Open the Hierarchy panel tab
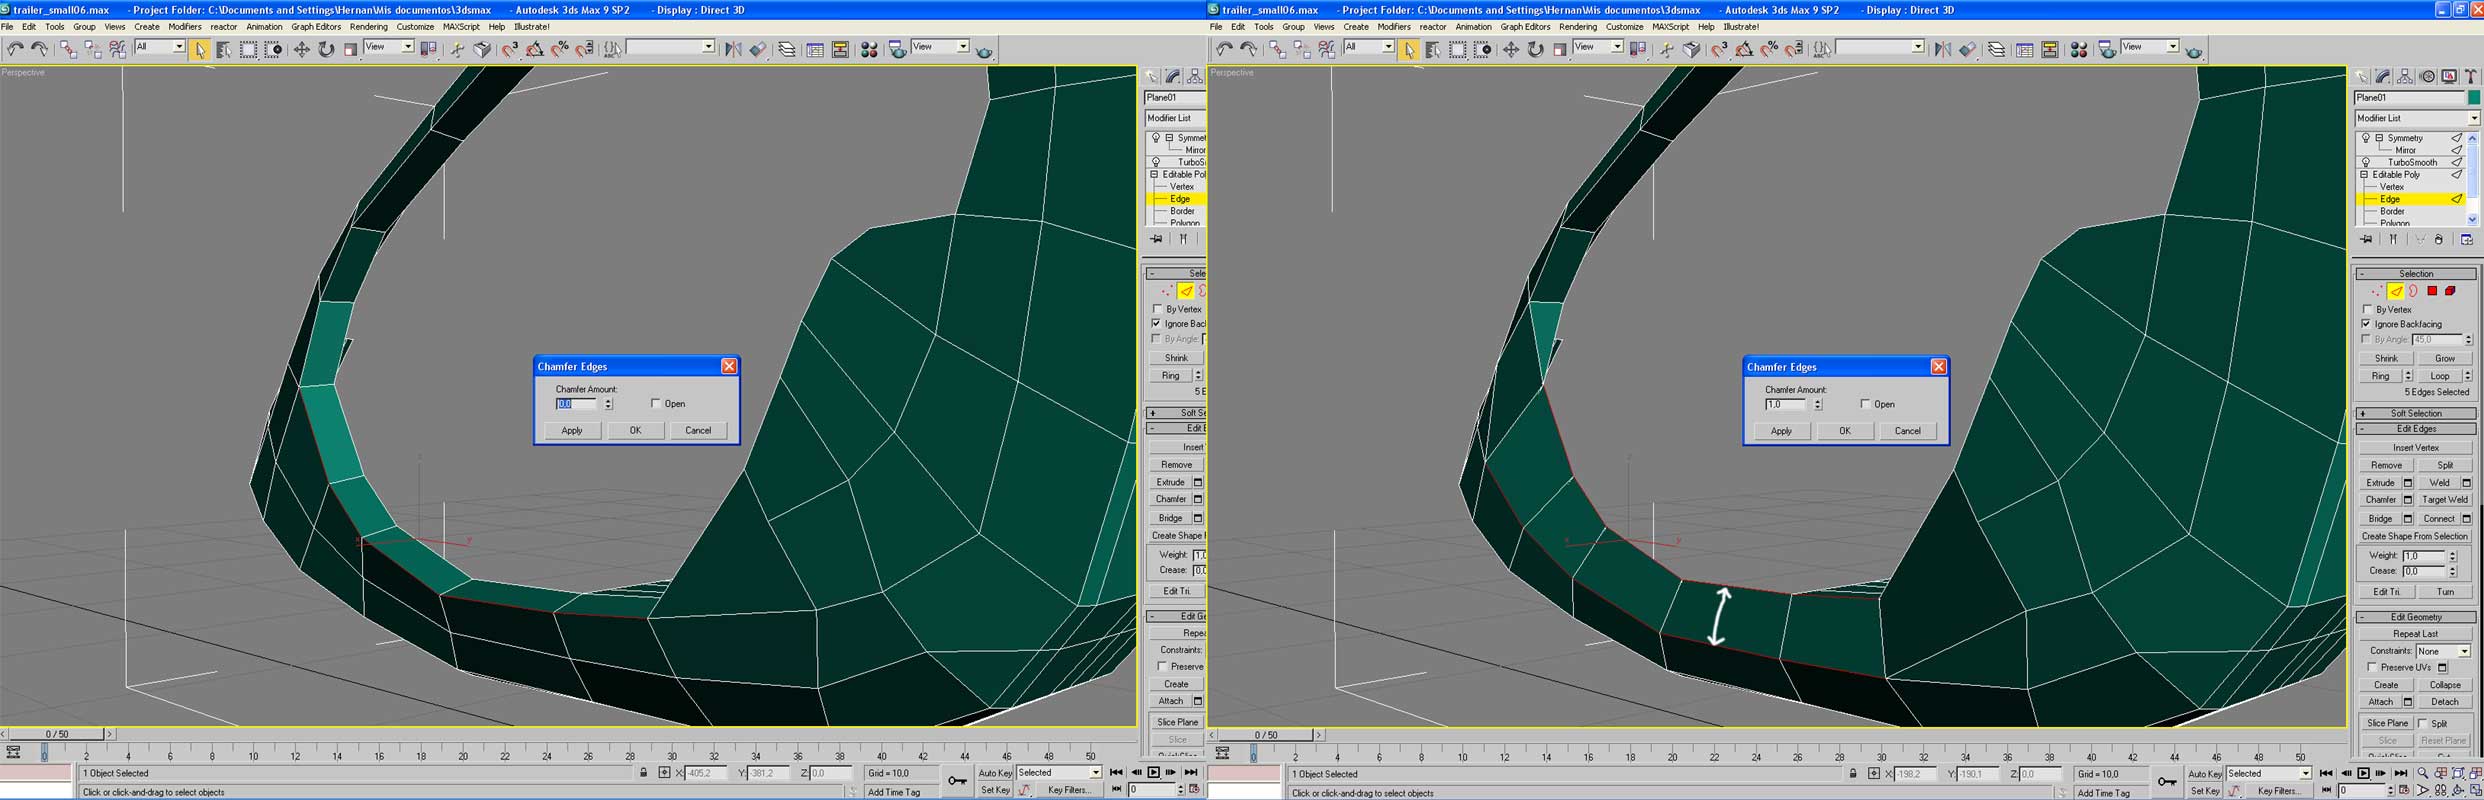The image size is (2484, 800). pyautogui.click(x=2405, y=76)
